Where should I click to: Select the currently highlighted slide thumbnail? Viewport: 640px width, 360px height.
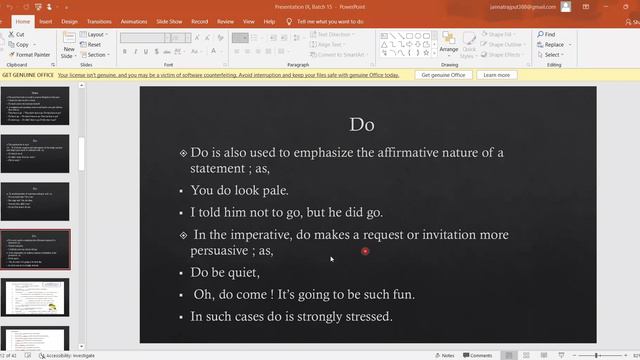(x=35, y=249)
